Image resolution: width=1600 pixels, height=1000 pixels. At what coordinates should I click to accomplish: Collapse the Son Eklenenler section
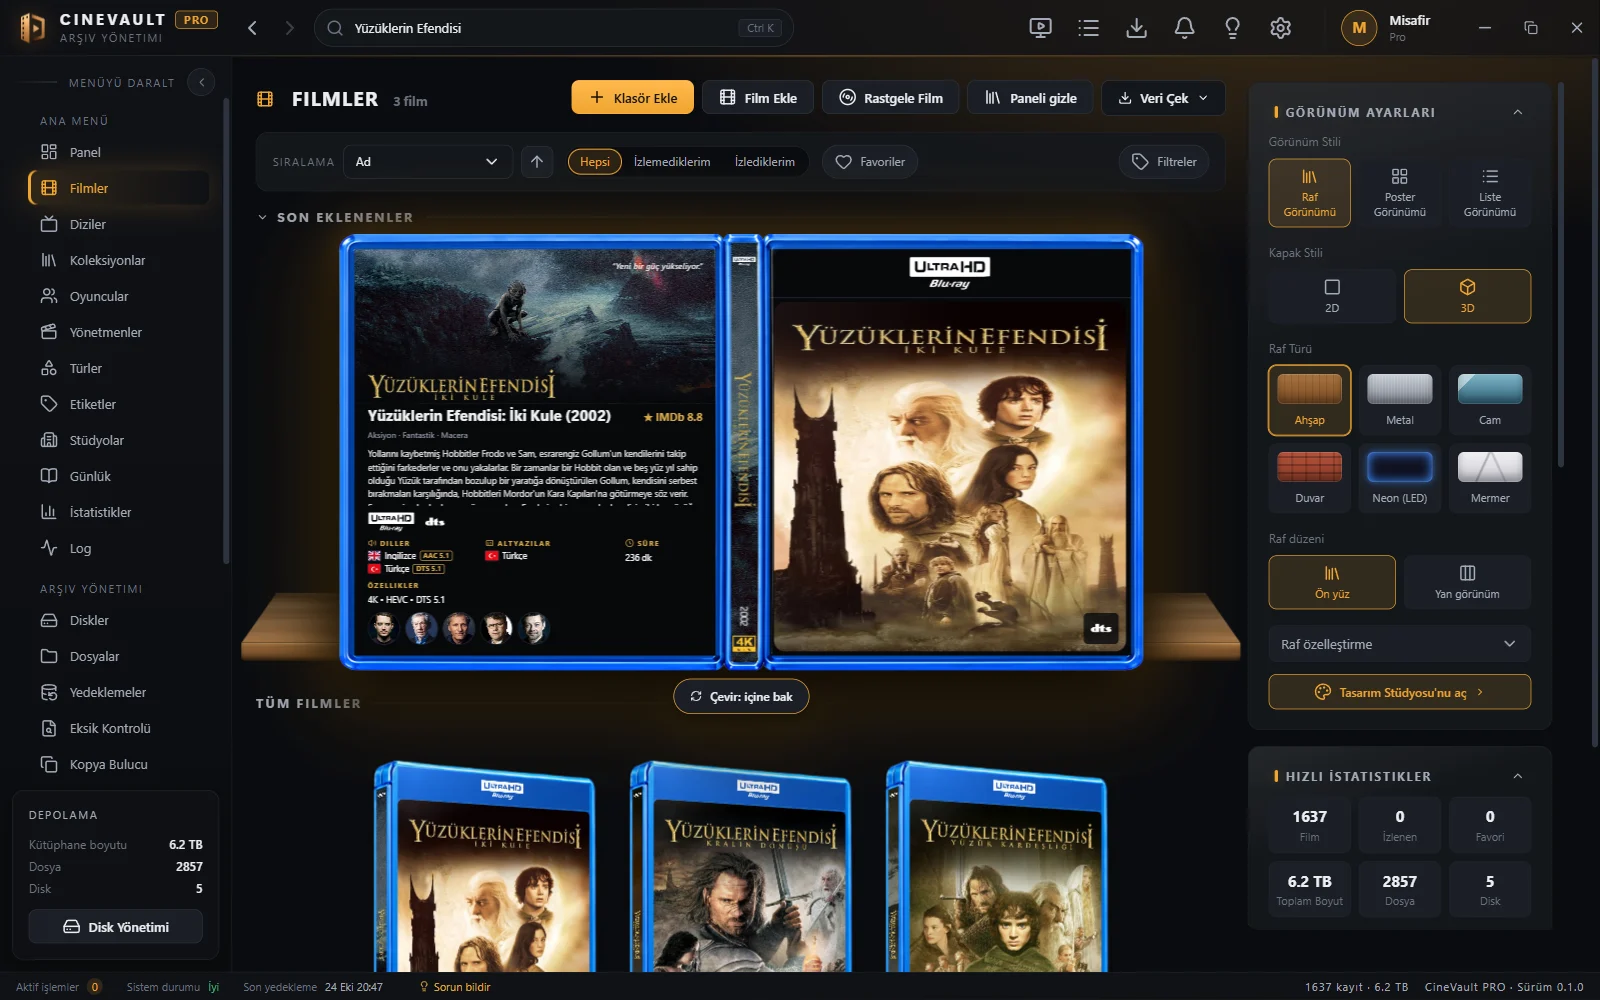[262, 217]
